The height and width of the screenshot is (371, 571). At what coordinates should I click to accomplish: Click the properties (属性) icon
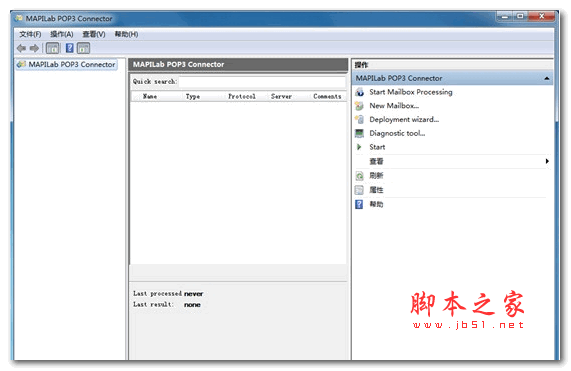pos(359,190)
